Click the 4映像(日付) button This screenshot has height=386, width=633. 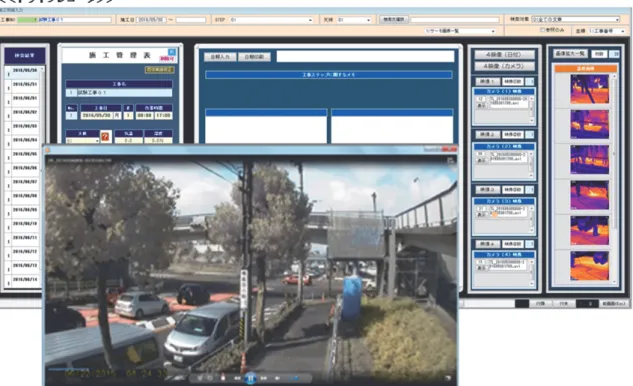(x=504, y=55)
